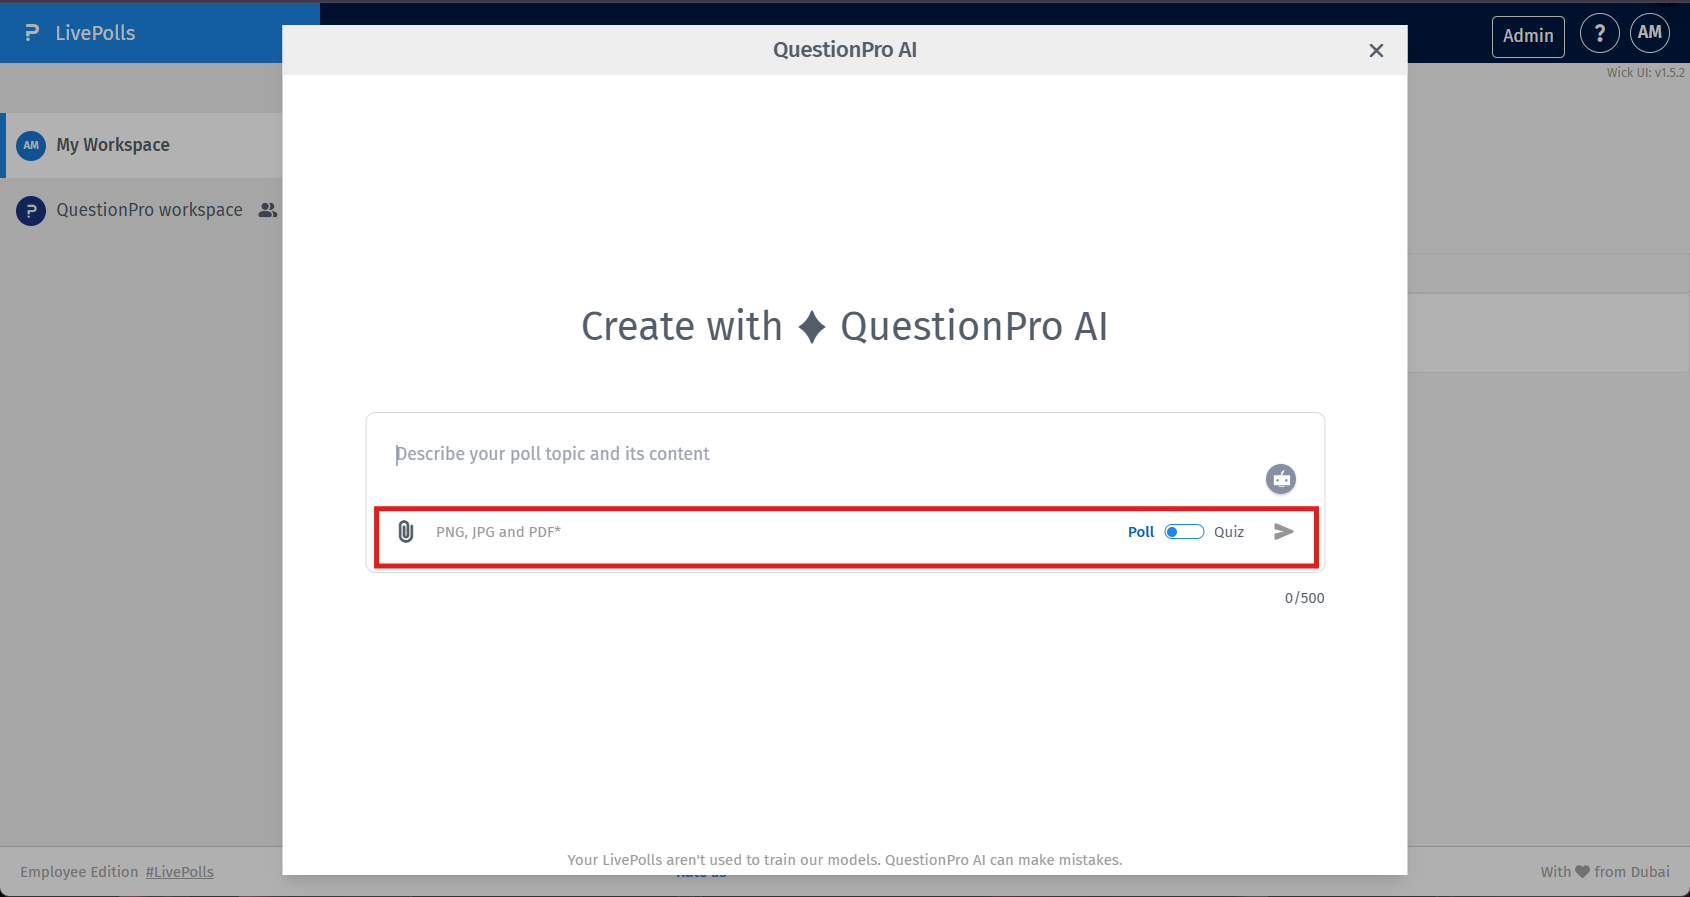Viewport: 1690px width, 897px height.
Task: Open the help question mark icon
Action: [x=1599, y=34]
